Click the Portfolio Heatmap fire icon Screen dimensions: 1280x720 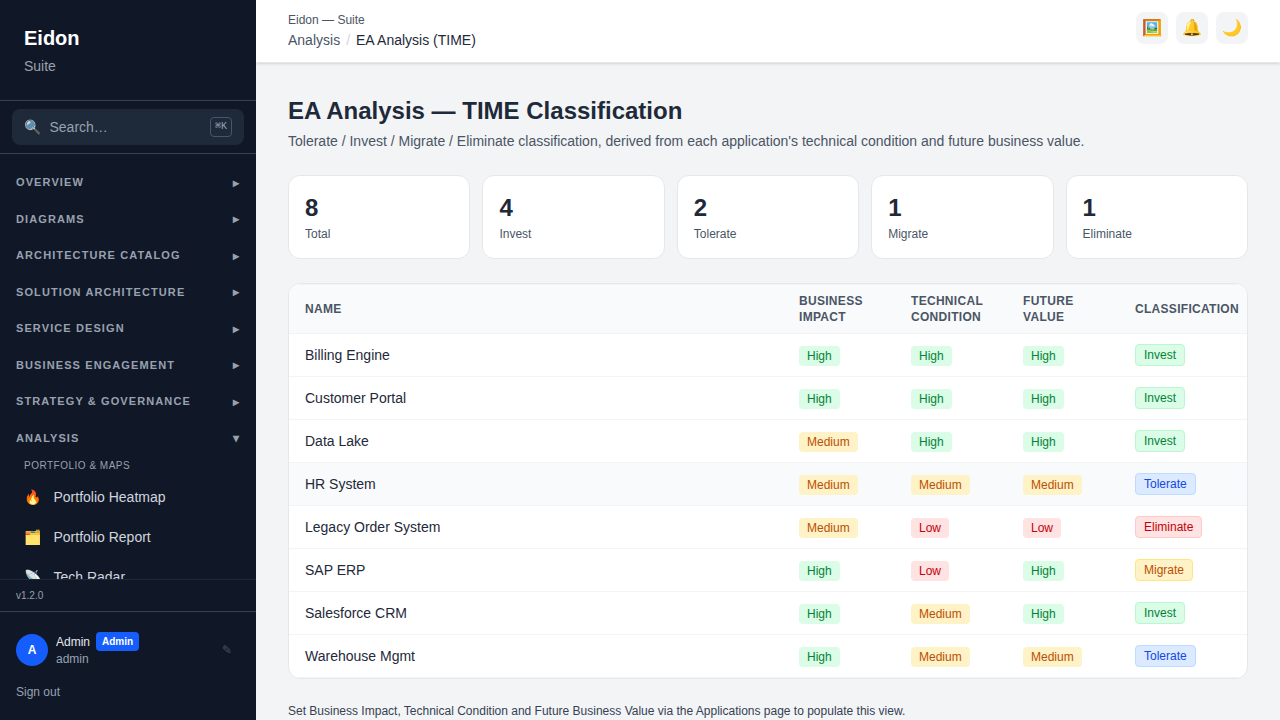pyautogui.click(x=33, y=497)
